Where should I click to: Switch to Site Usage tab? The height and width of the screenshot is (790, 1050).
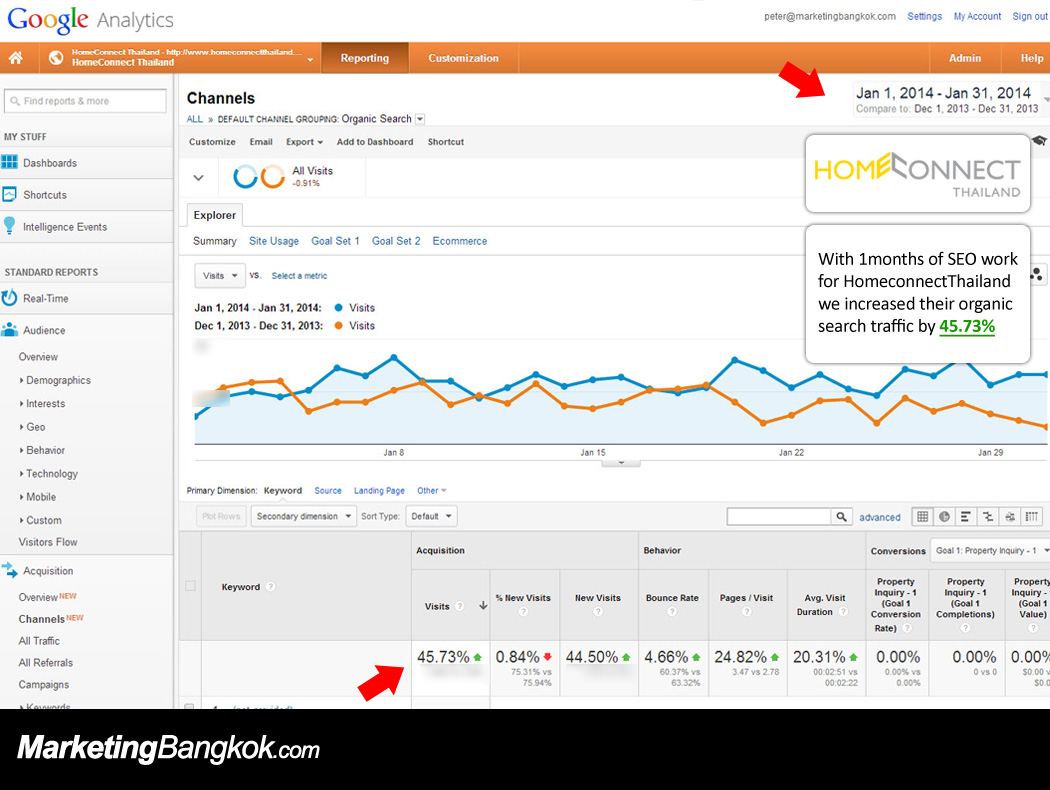(274, 241)
